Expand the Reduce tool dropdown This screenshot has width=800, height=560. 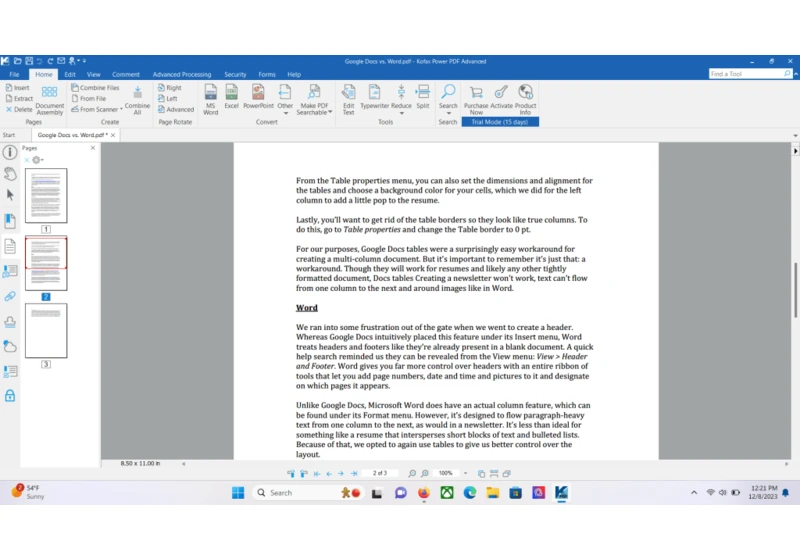click(402, 113)
